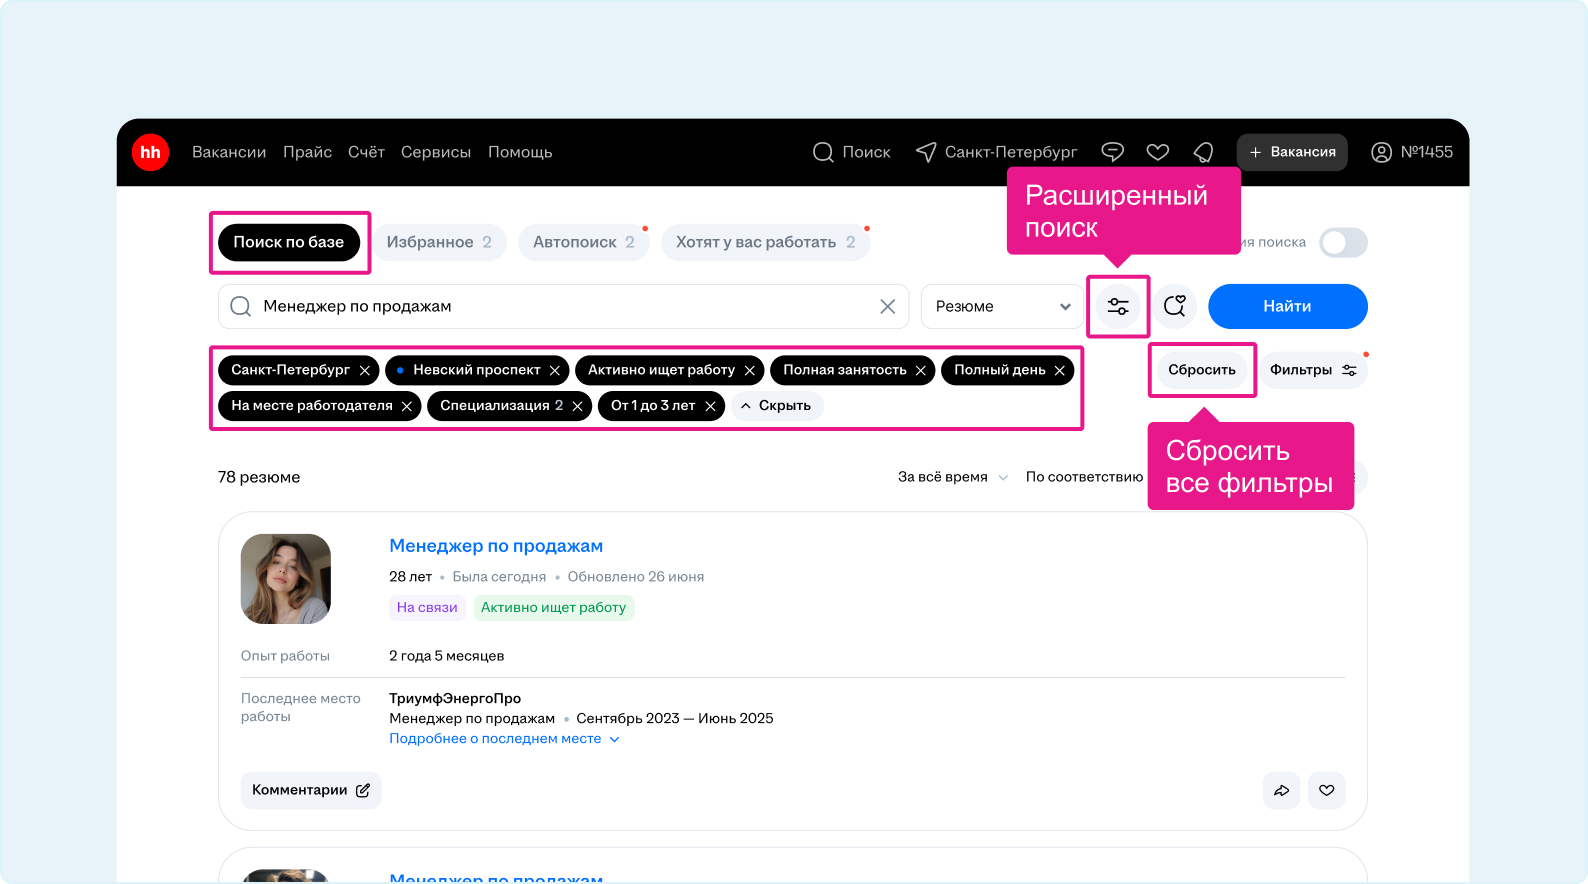Open the notifications bell icon
This screenshot has height=884, width=1588.
[1204, 152]
